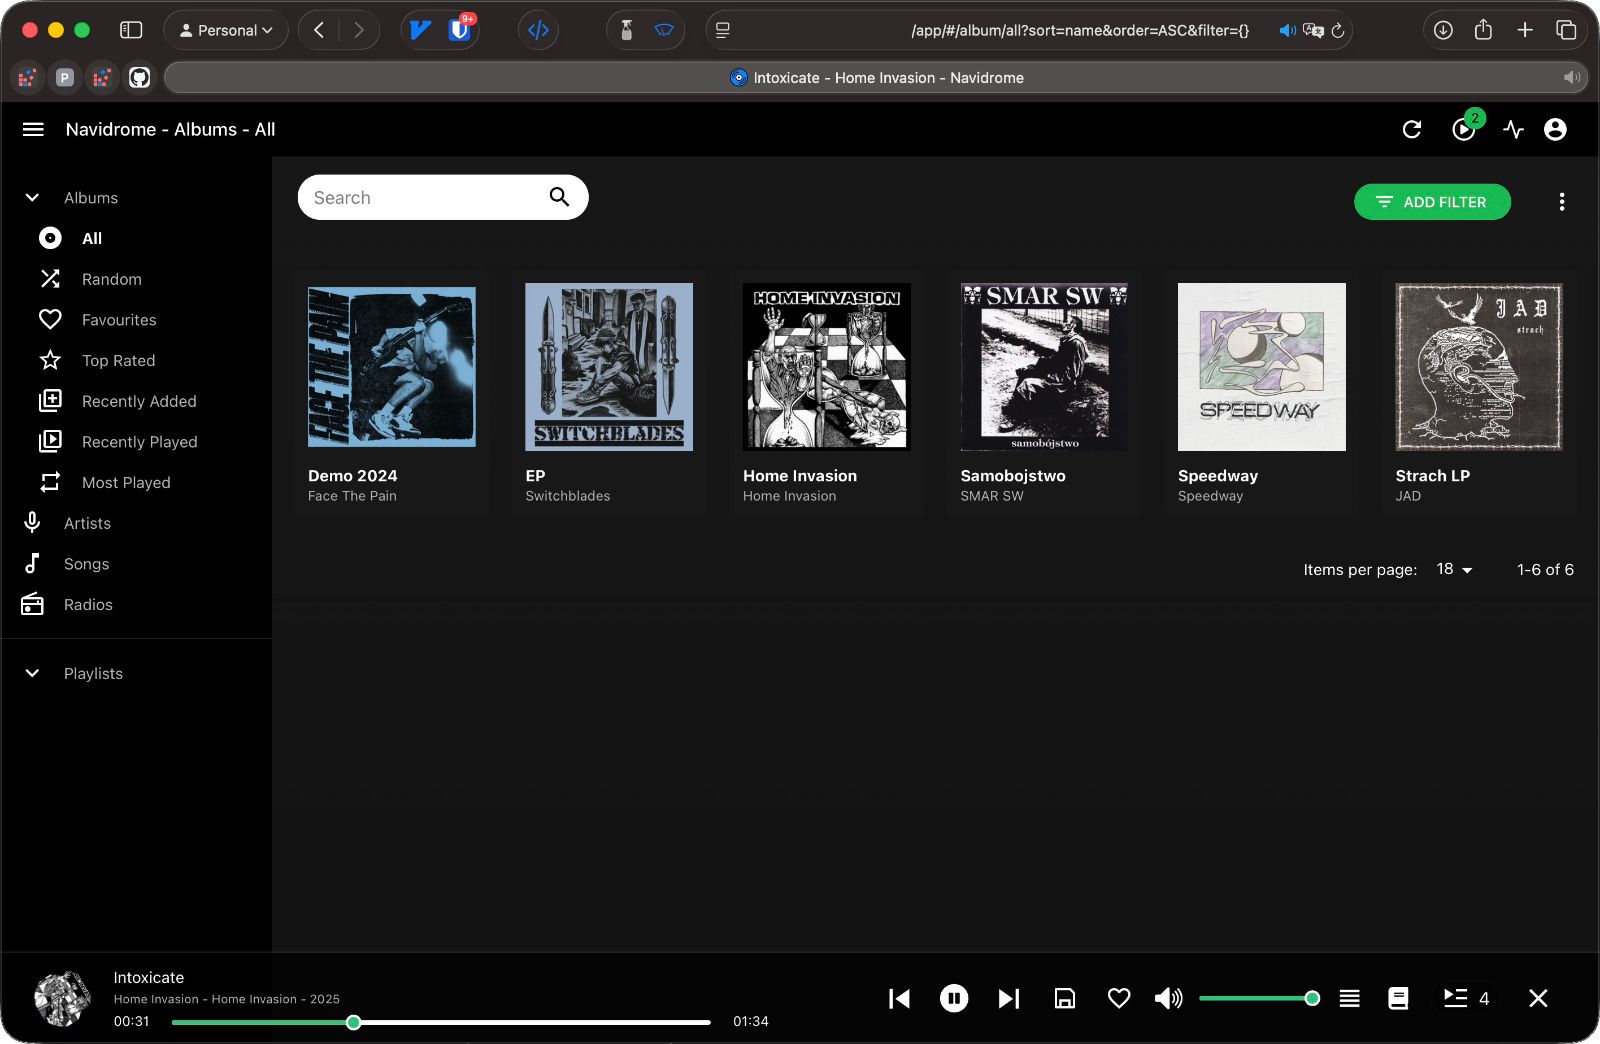Save the play queue as playlist
1600x1044 pixels.
click(1065, 998)
